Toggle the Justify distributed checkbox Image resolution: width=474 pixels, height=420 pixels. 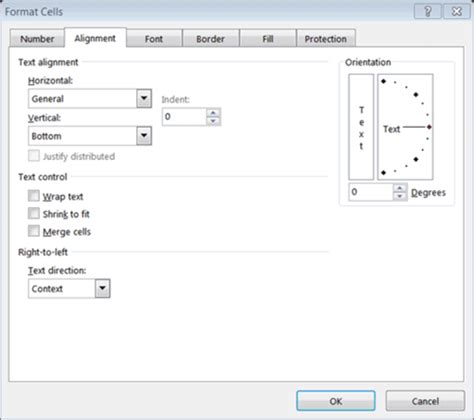34,156
